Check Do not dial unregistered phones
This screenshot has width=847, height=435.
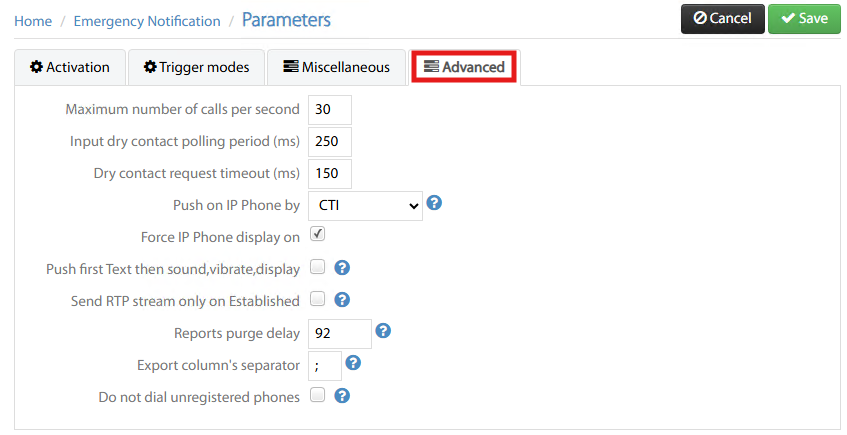click(318, 394)
